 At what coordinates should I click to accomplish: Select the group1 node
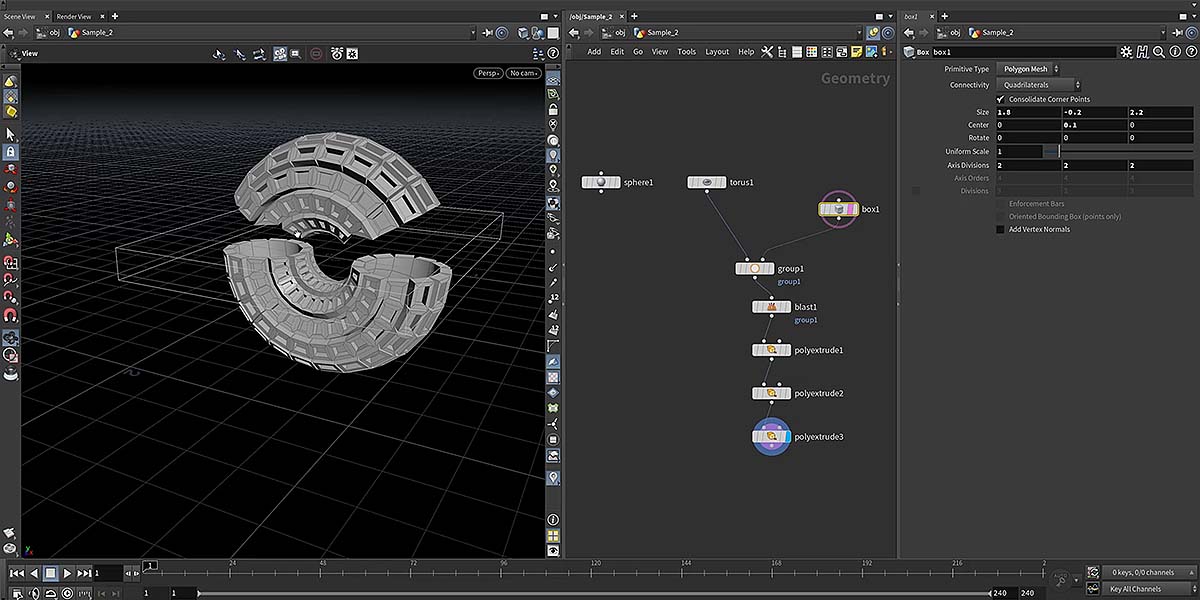755,268
